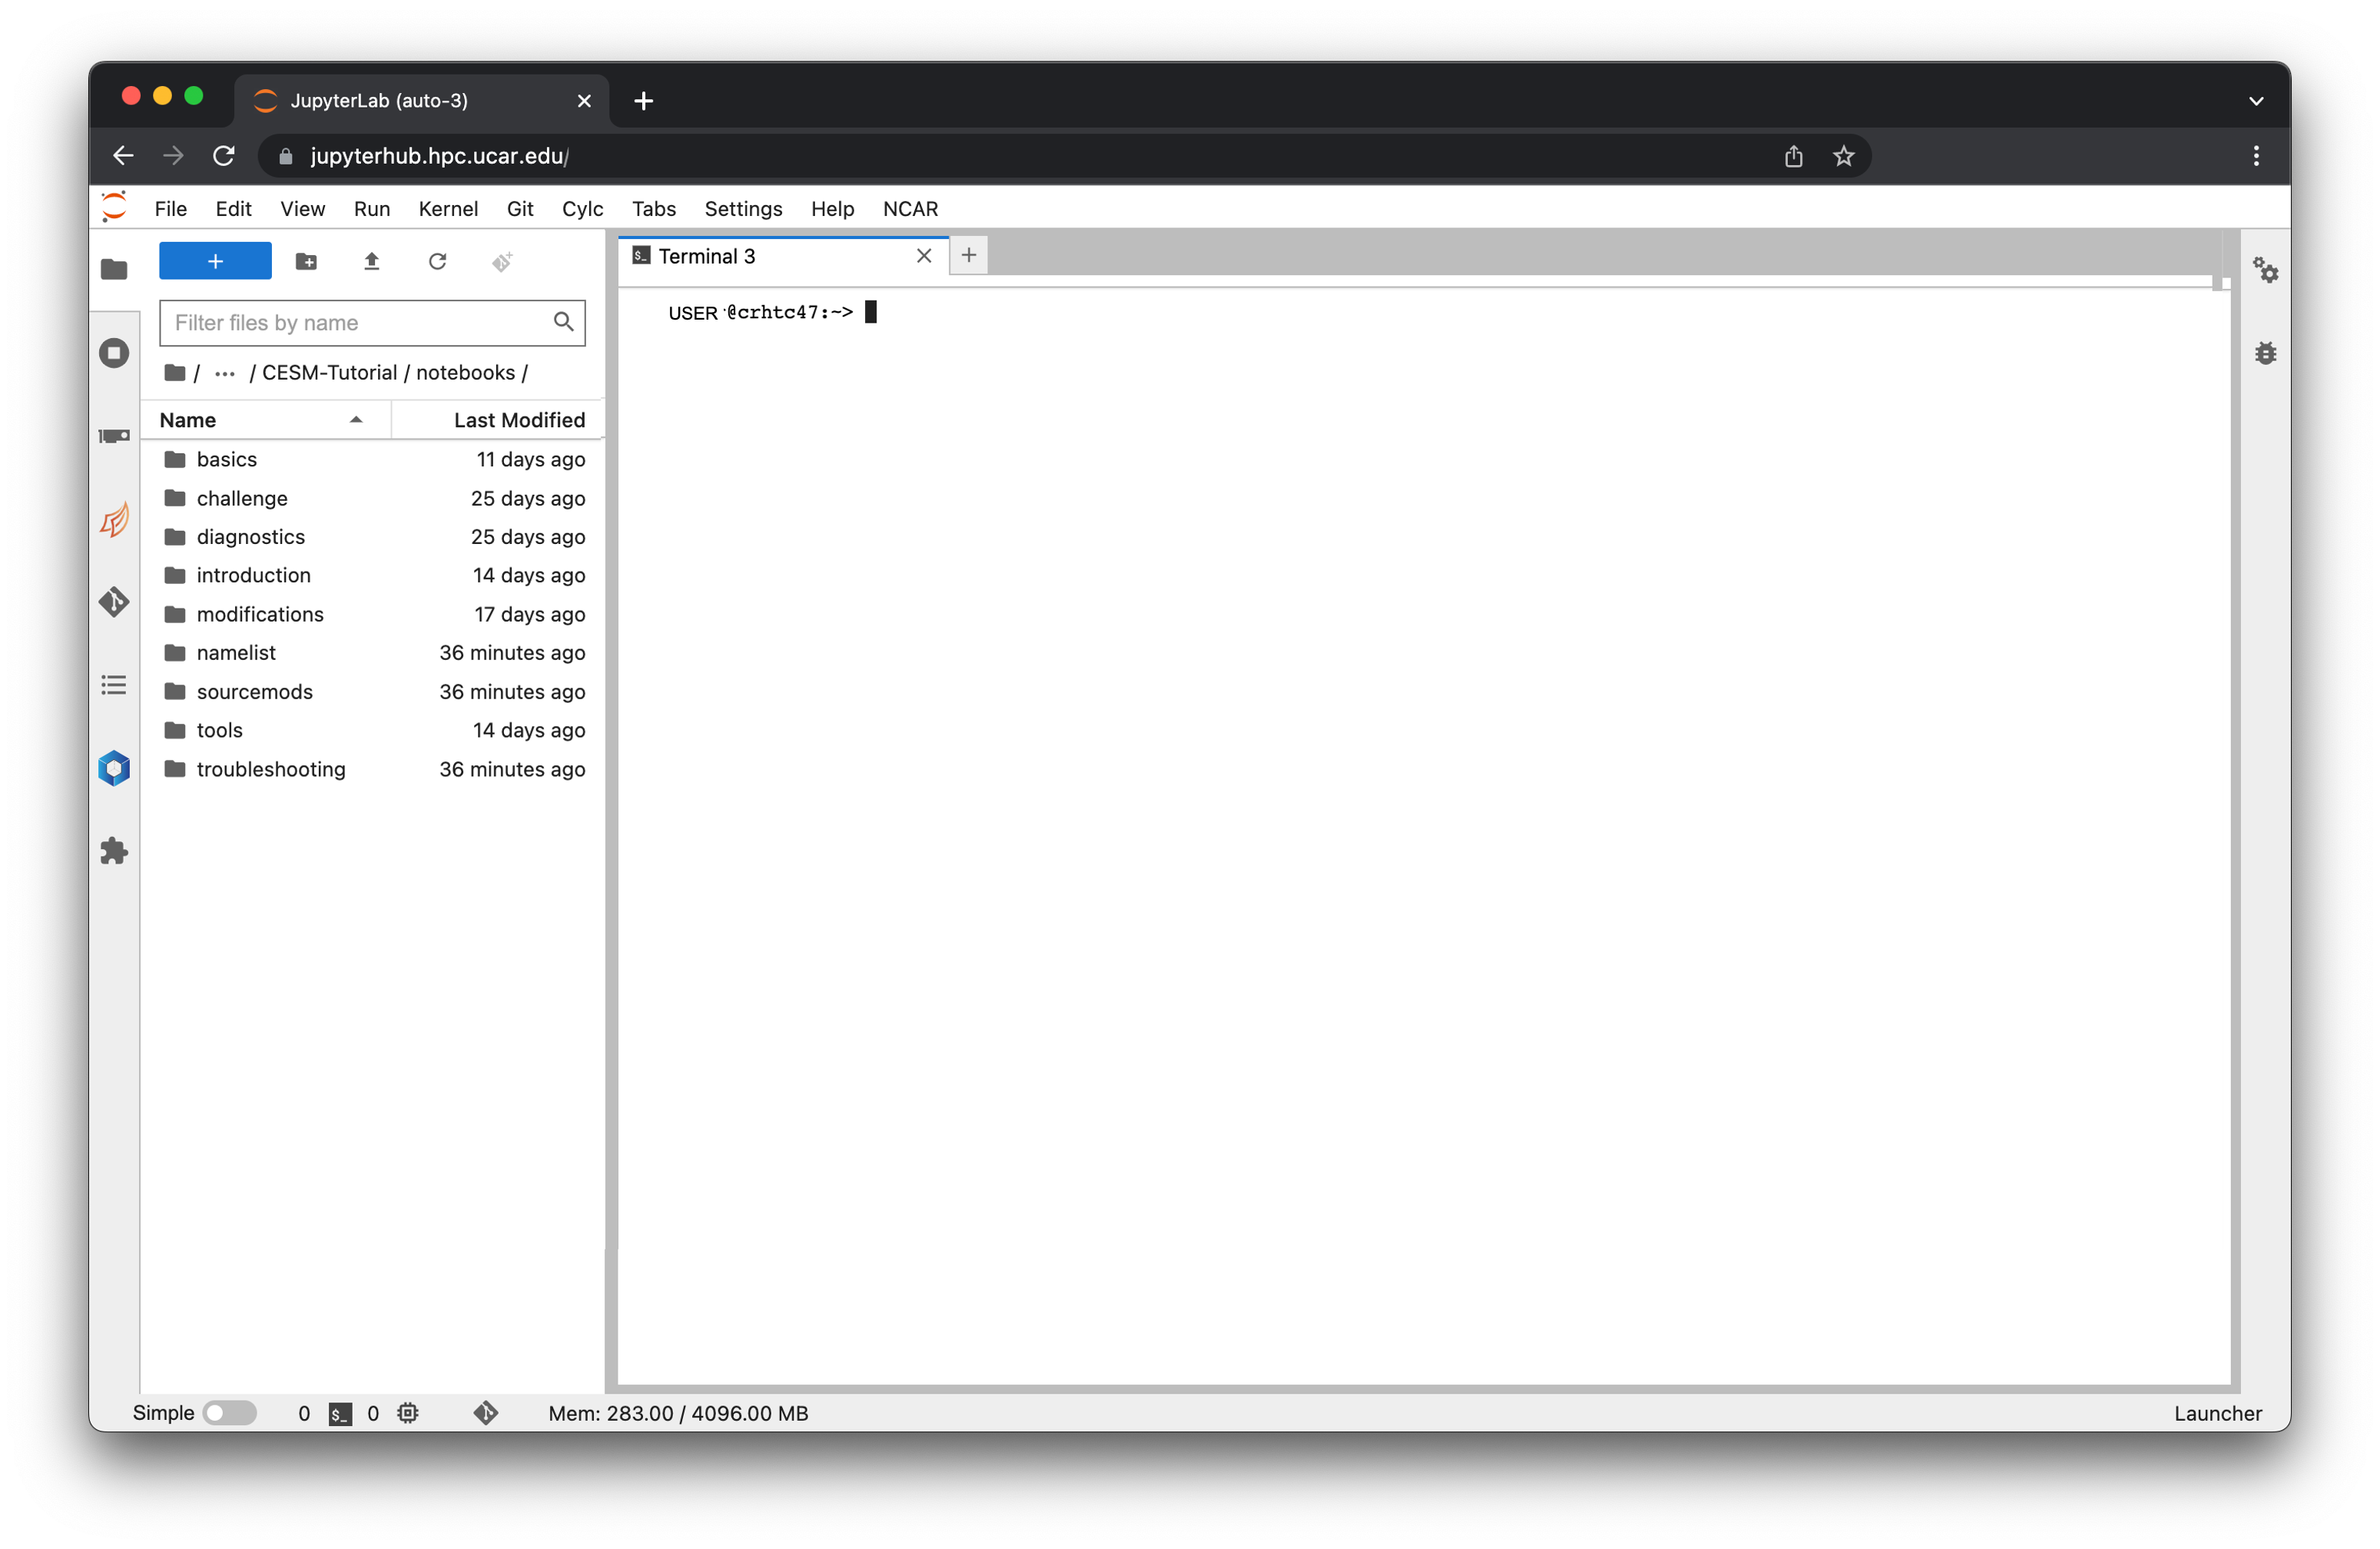Toggle Simple interface mode switch
Screen dimensions: 2380x1549
coord(229,1413)
